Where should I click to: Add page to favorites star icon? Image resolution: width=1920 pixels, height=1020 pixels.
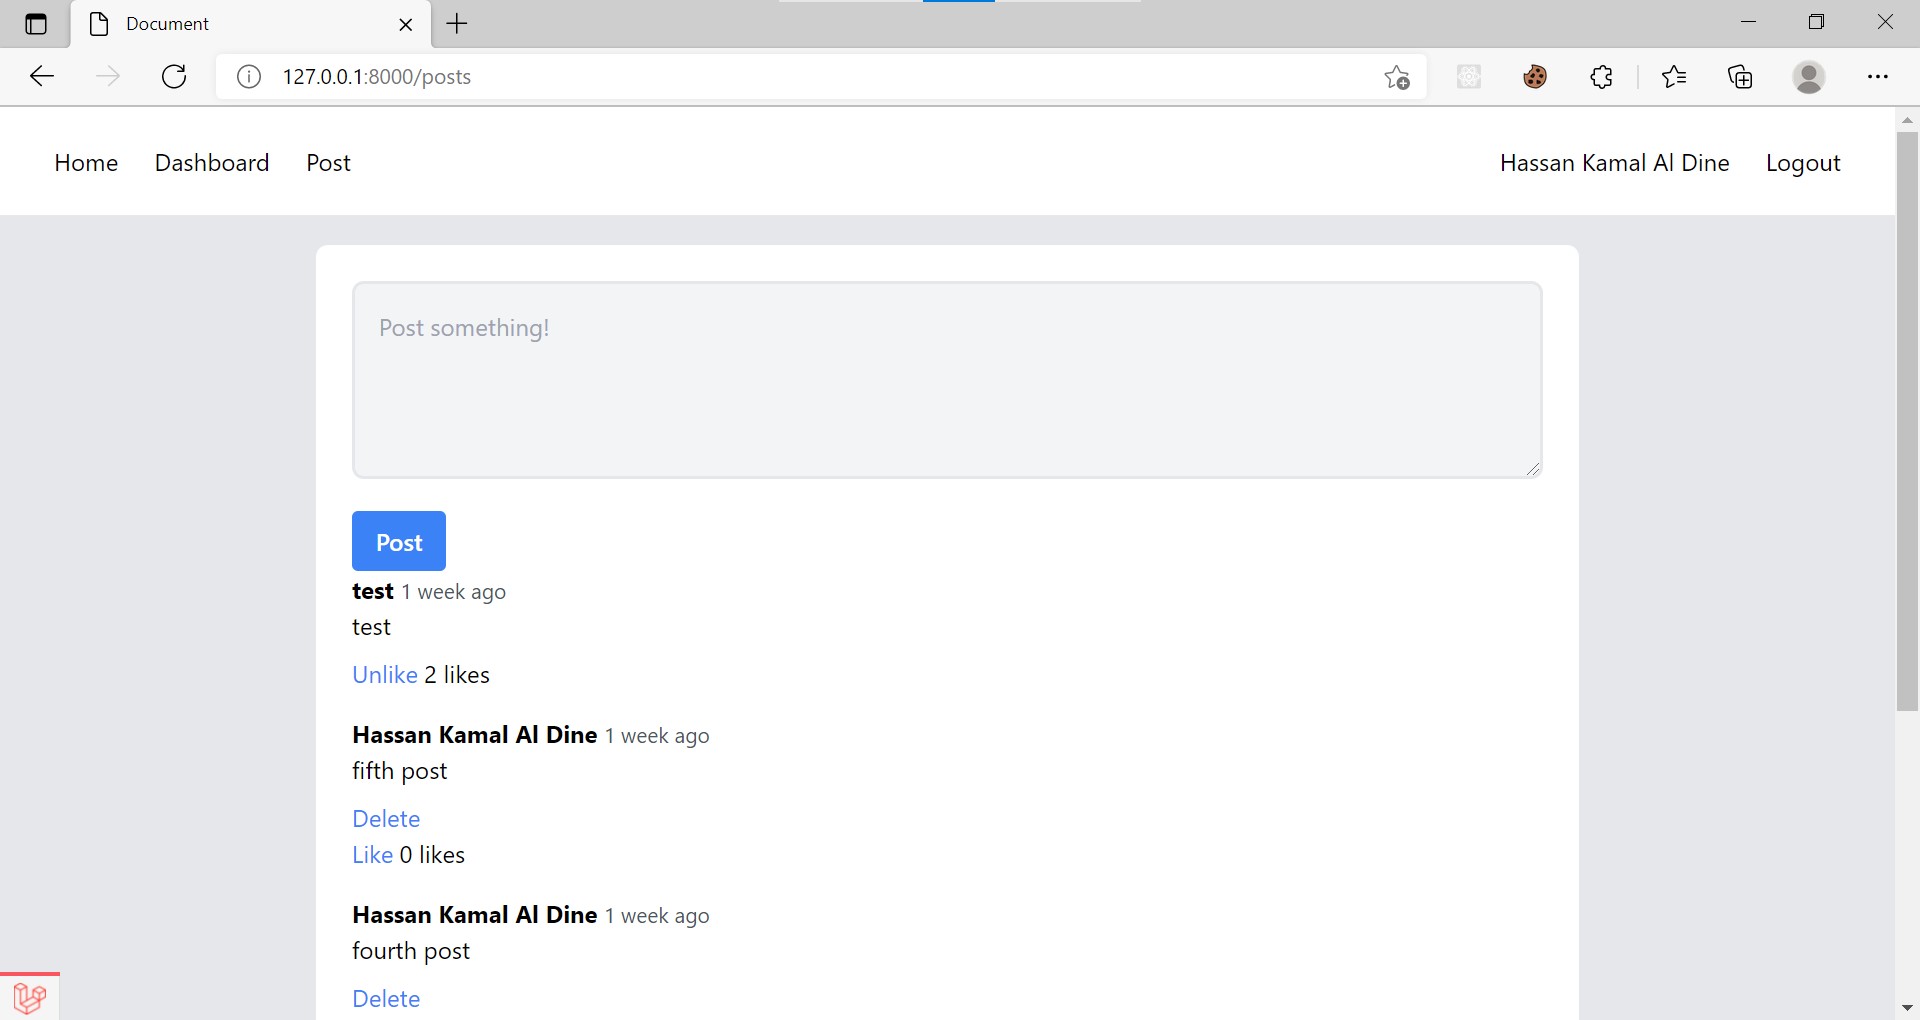(x=1397, y=77)
